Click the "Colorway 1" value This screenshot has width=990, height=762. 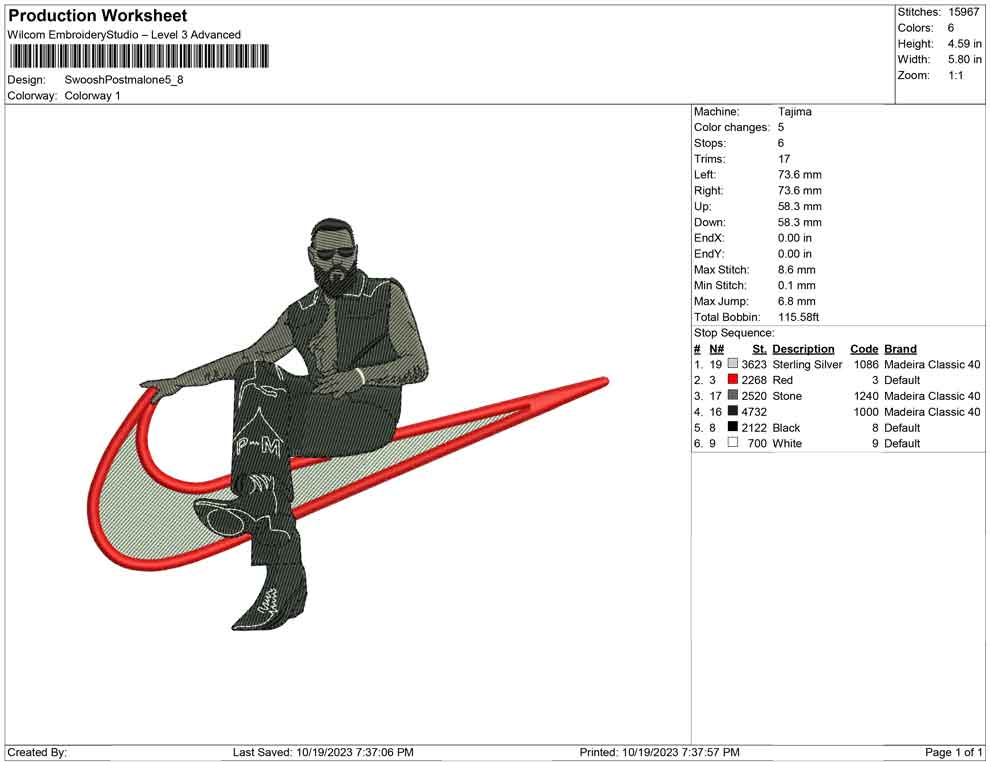coord(92,95)
